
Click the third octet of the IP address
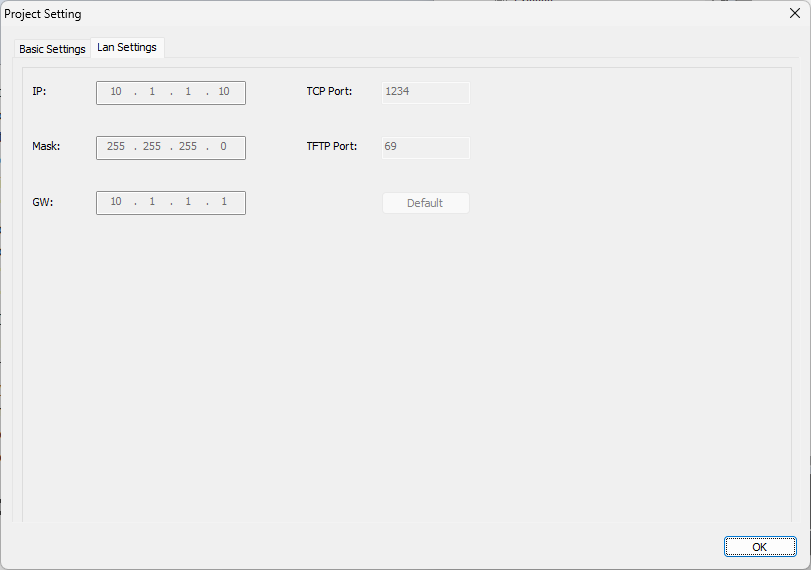pyautogui.click(x=188, y=92)
